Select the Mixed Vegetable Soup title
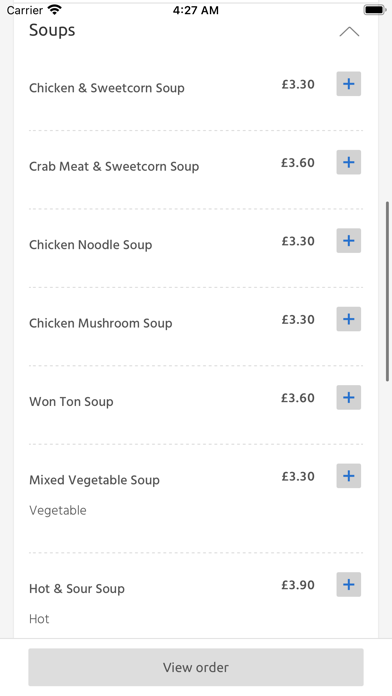This screenshot has width=392, height=696. pos(94,480)
